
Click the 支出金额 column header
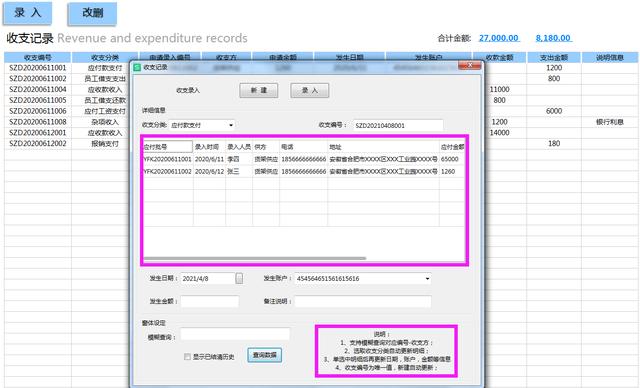(x=554, y=57)
